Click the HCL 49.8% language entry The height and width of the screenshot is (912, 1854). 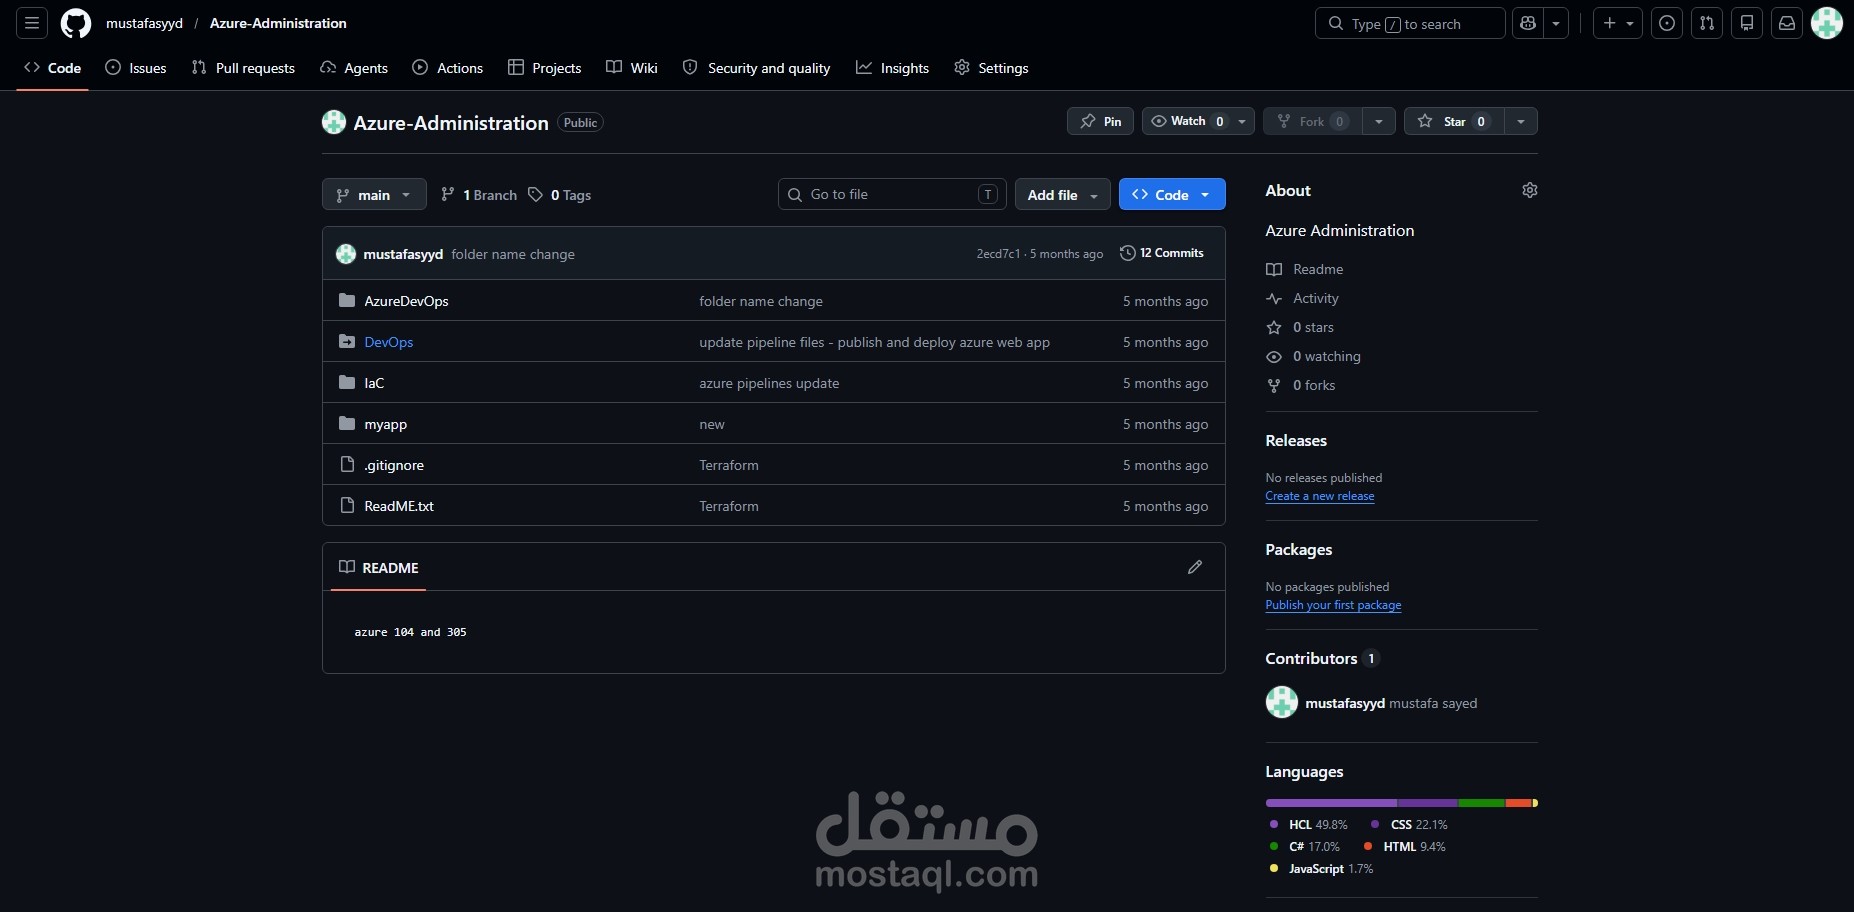click(1308, 825)
